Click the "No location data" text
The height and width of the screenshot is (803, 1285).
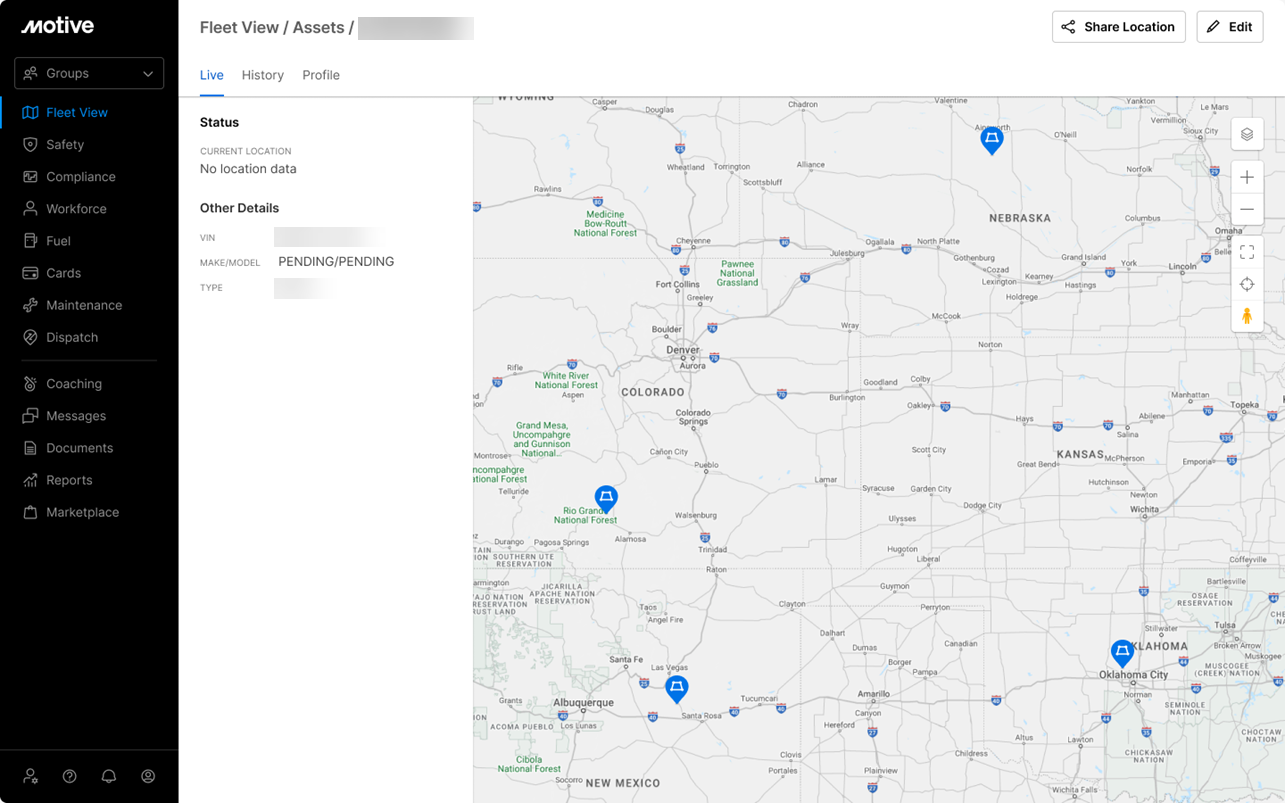click(x=248, y=169)
